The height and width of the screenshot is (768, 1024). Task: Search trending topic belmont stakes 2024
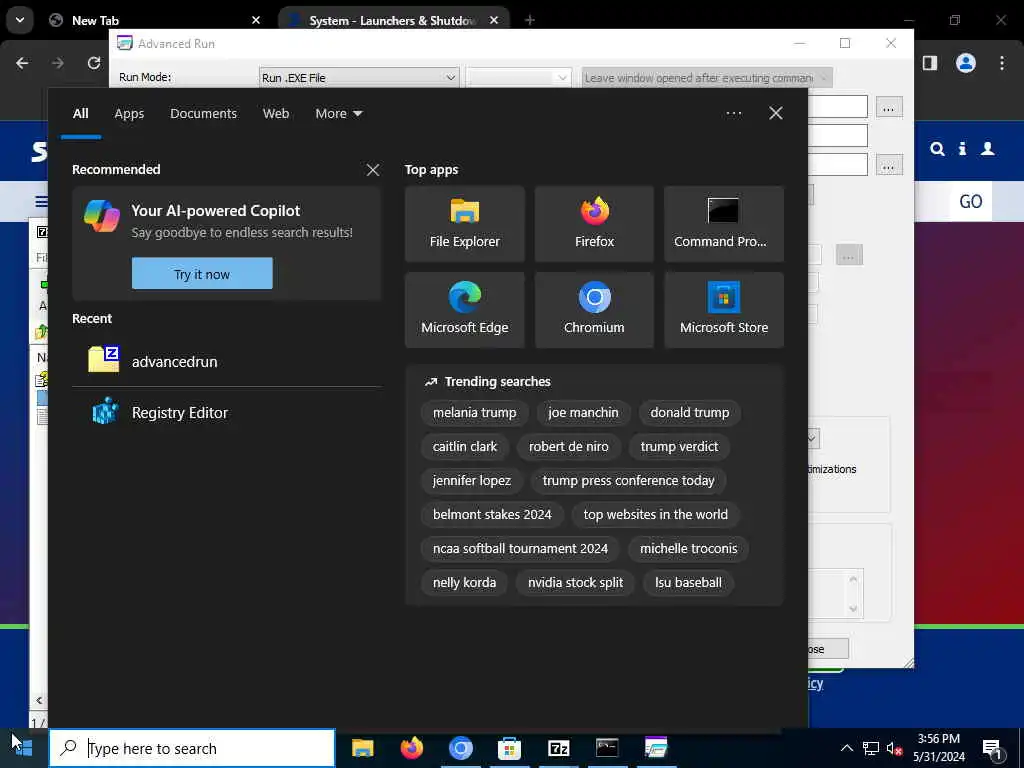[x=492, y=515]
